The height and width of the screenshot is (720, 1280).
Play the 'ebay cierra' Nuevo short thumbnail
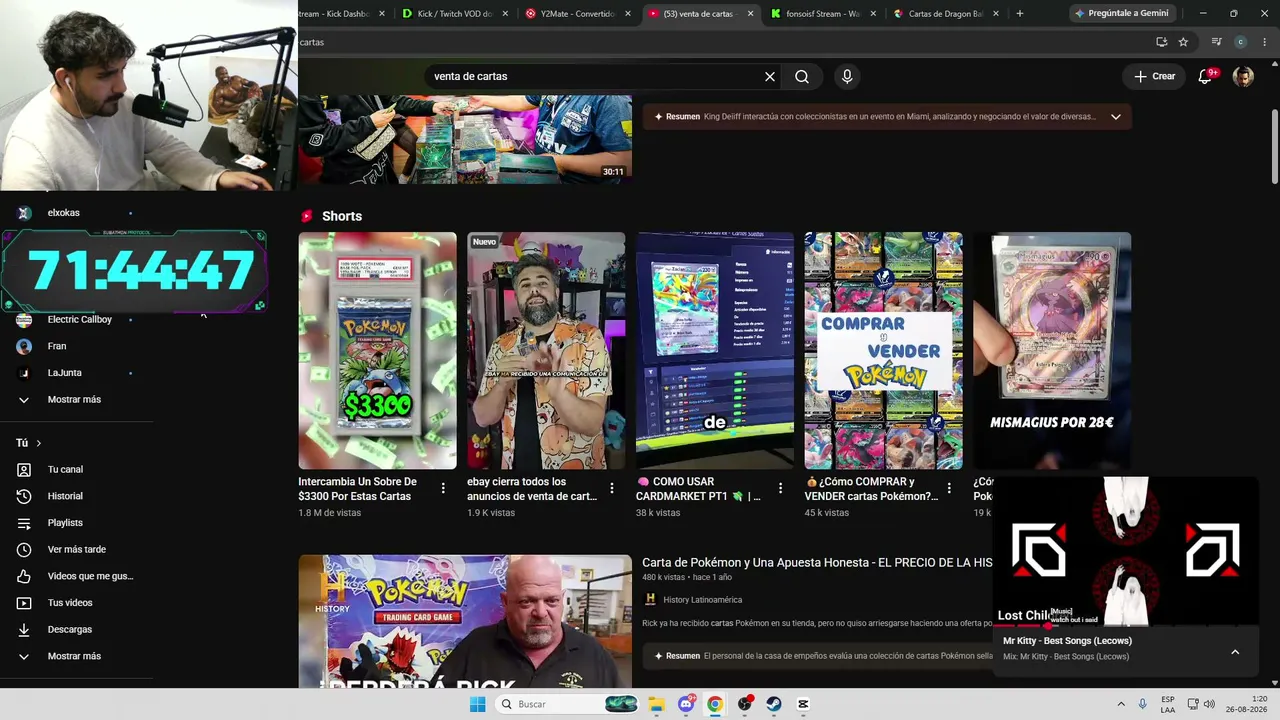(546, 351)
